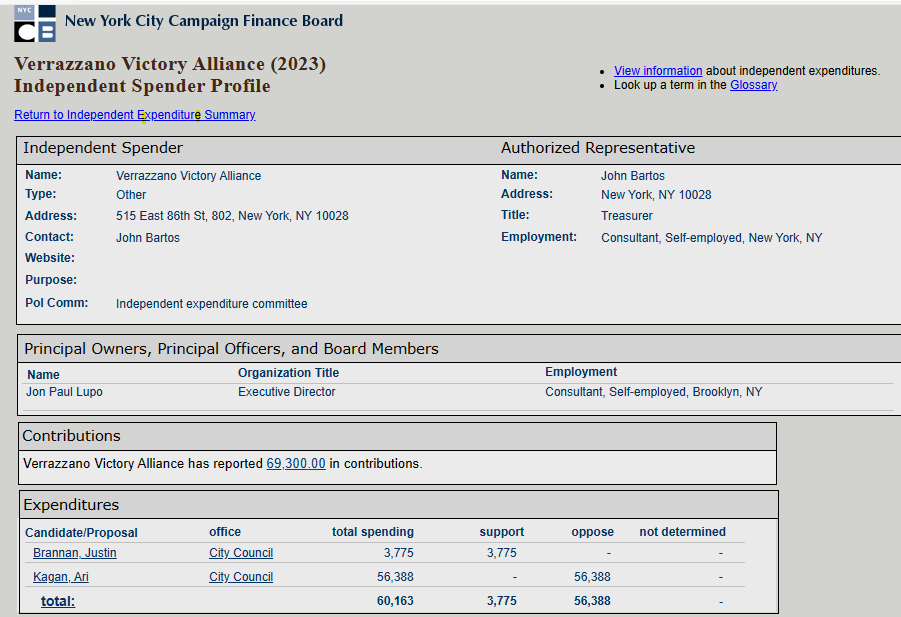Click the Independent Spender Profile heading
901x617 pixels.
(x=143, y=86)
